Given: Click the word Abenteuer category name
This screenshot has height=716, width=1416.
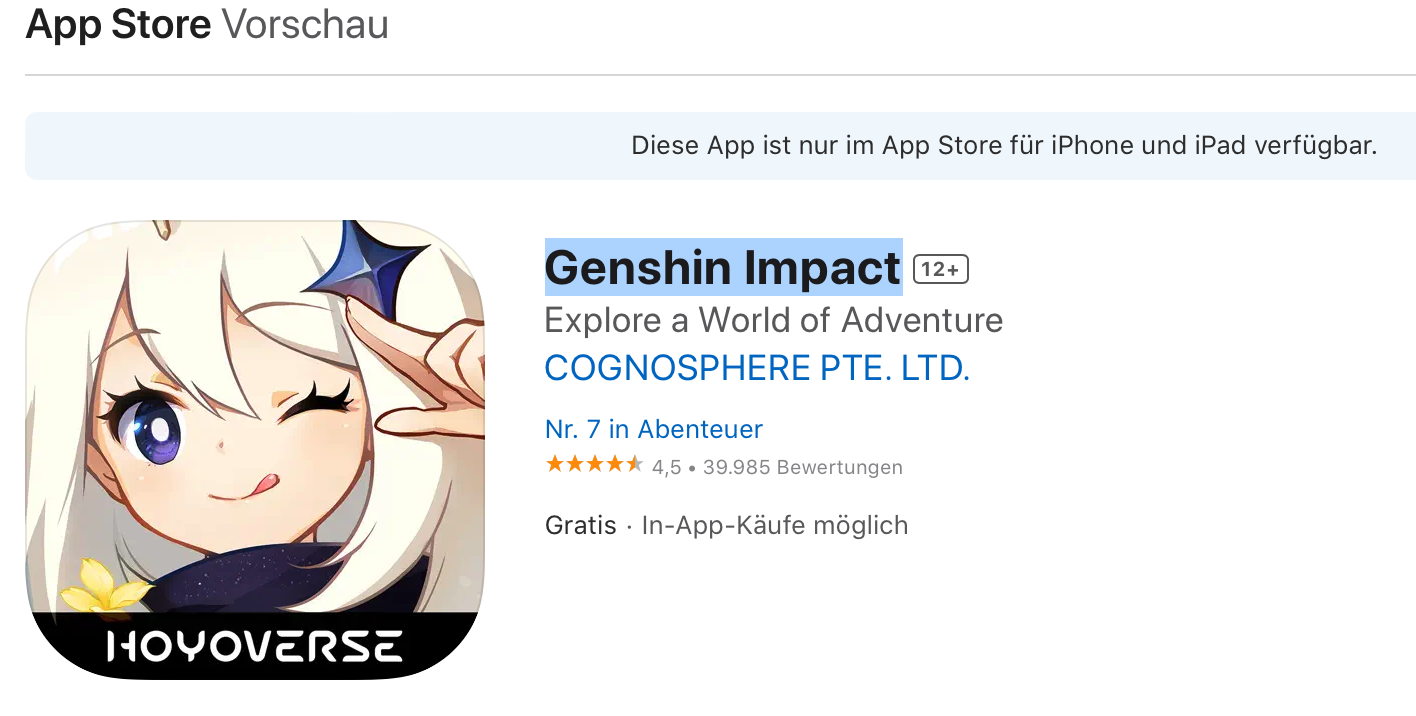Looking at the screenshot, I should pos(700,429).
